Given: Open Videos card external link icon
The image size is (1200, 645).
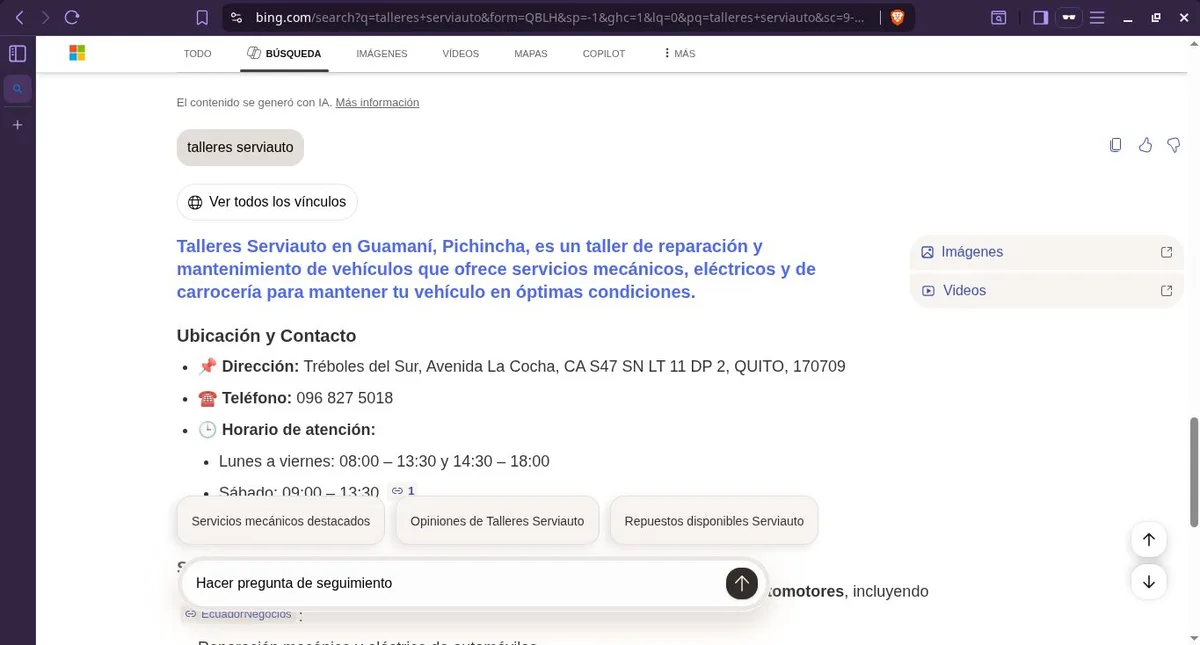Looking at the screenshot, I should click(x=1166, y=291).
